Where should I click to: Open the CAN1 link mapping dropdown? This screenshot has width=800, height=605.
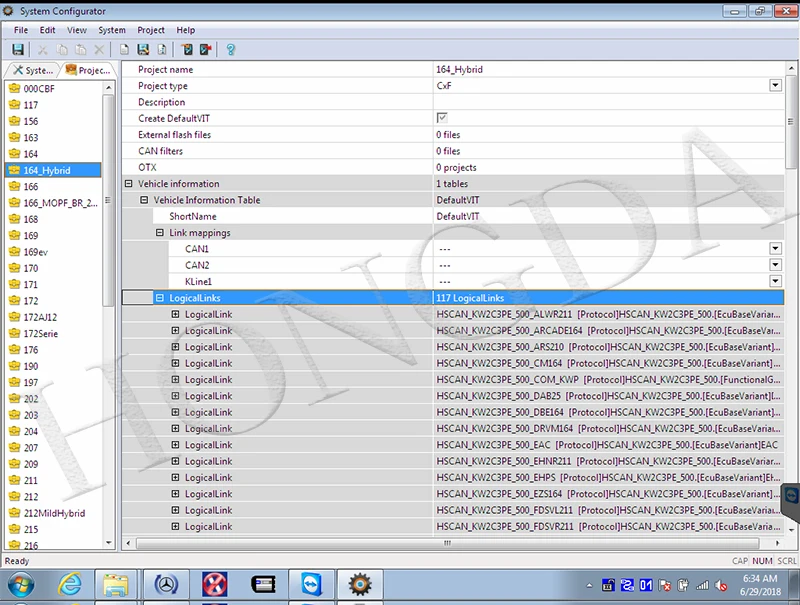[x=776, y=248]
